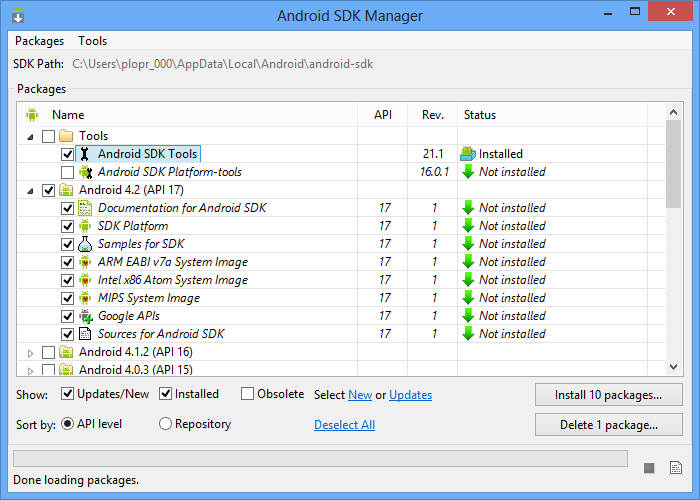Expand the Android 4.0.3 (API 15) group
This screenshot has width=700, height=500.
point(30,371)
